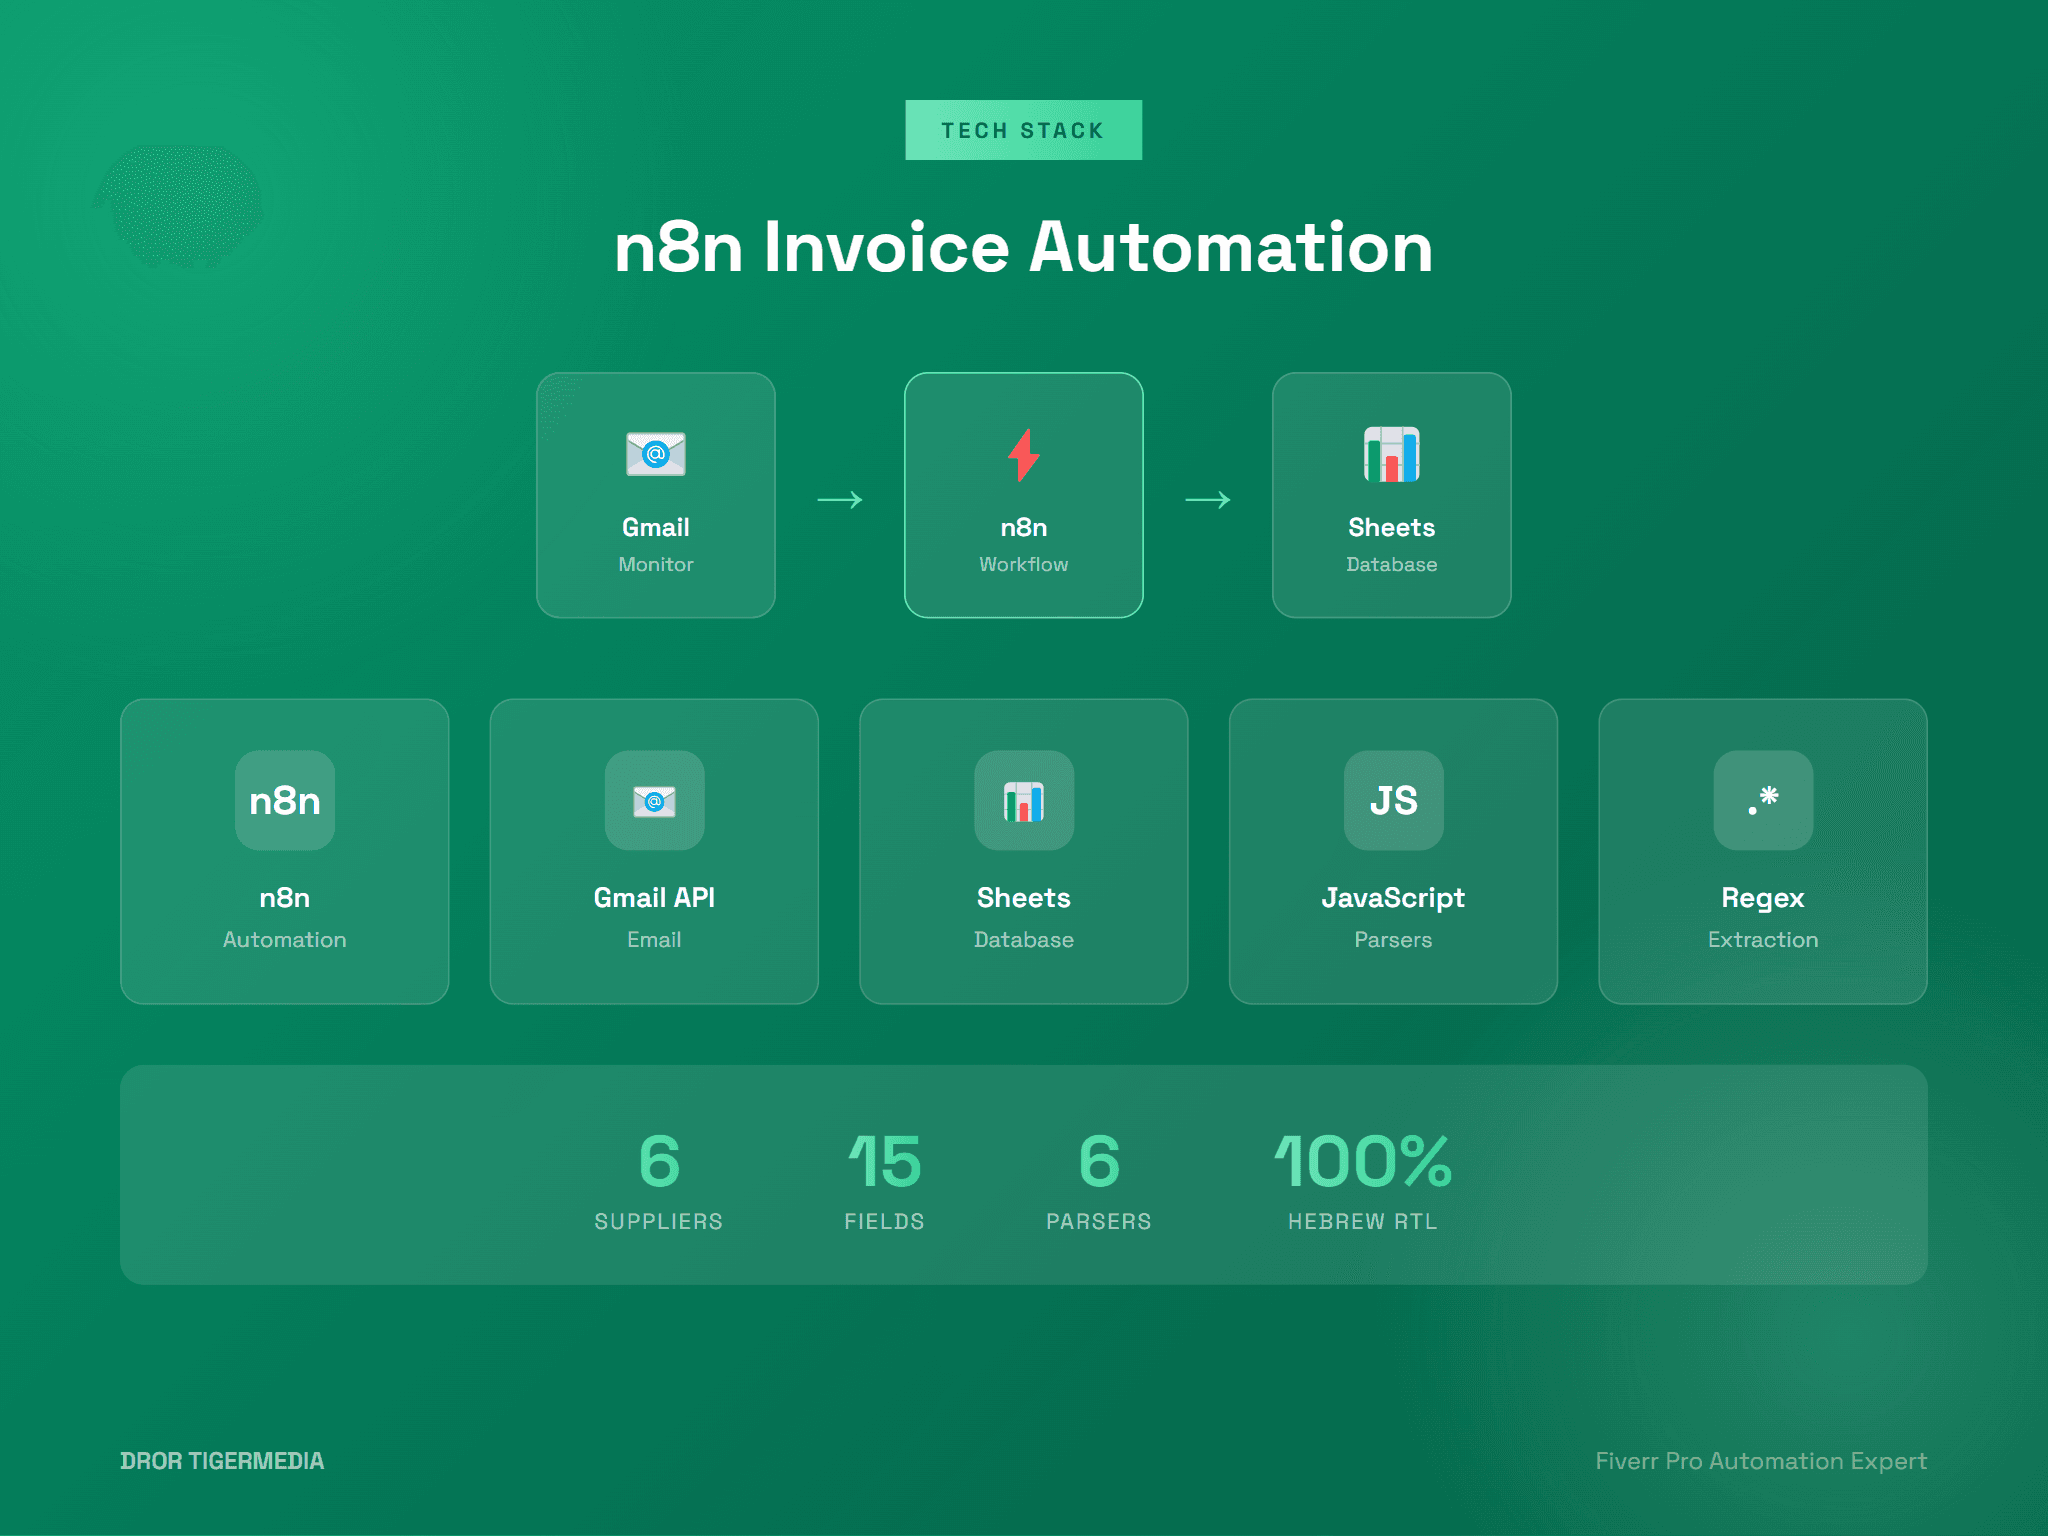The height and width of the screenshot is (1536, 2048).
Task: Click the Fiverr Pro Automation Expert text
Action: click(1761, 1460)
